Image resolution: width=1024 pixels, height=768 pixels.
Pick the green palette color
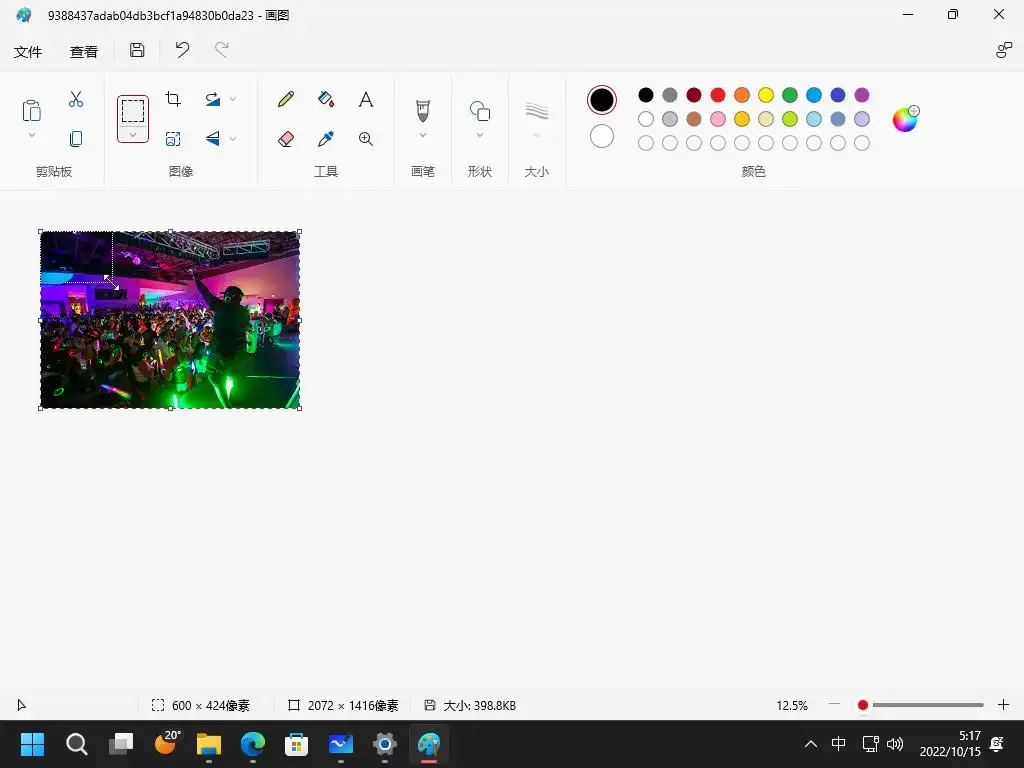(x=790, y=95)
